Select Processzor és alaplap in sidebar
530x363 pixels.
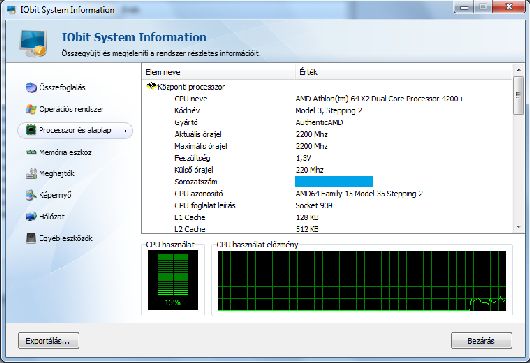pyautogui.click(x=75, y=130)
